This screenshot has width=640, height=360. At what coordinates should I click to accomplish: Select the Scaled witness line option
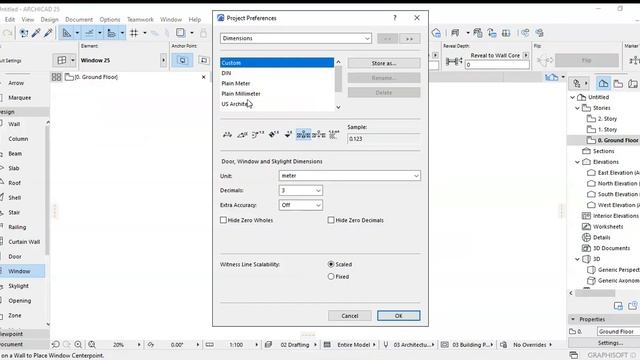point(331,264)
